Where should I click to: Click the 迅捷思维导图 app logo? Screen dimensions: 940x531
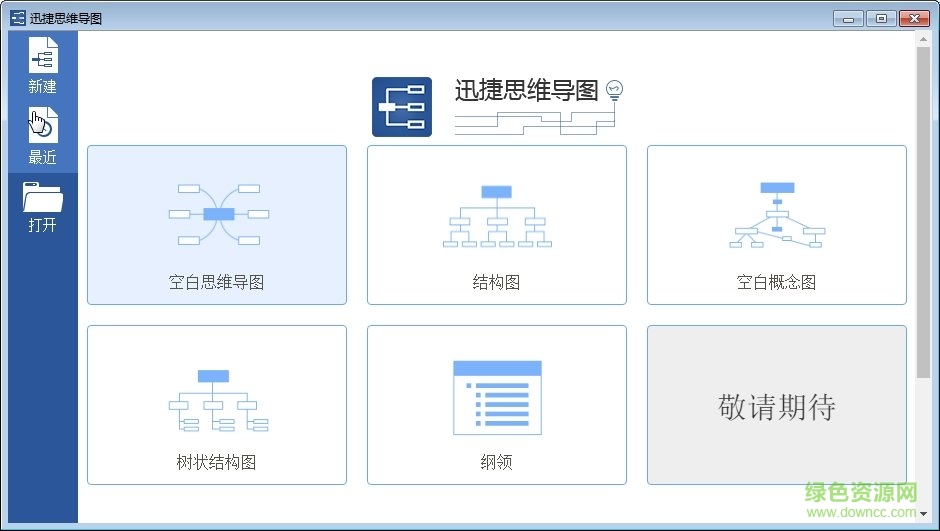402,107
